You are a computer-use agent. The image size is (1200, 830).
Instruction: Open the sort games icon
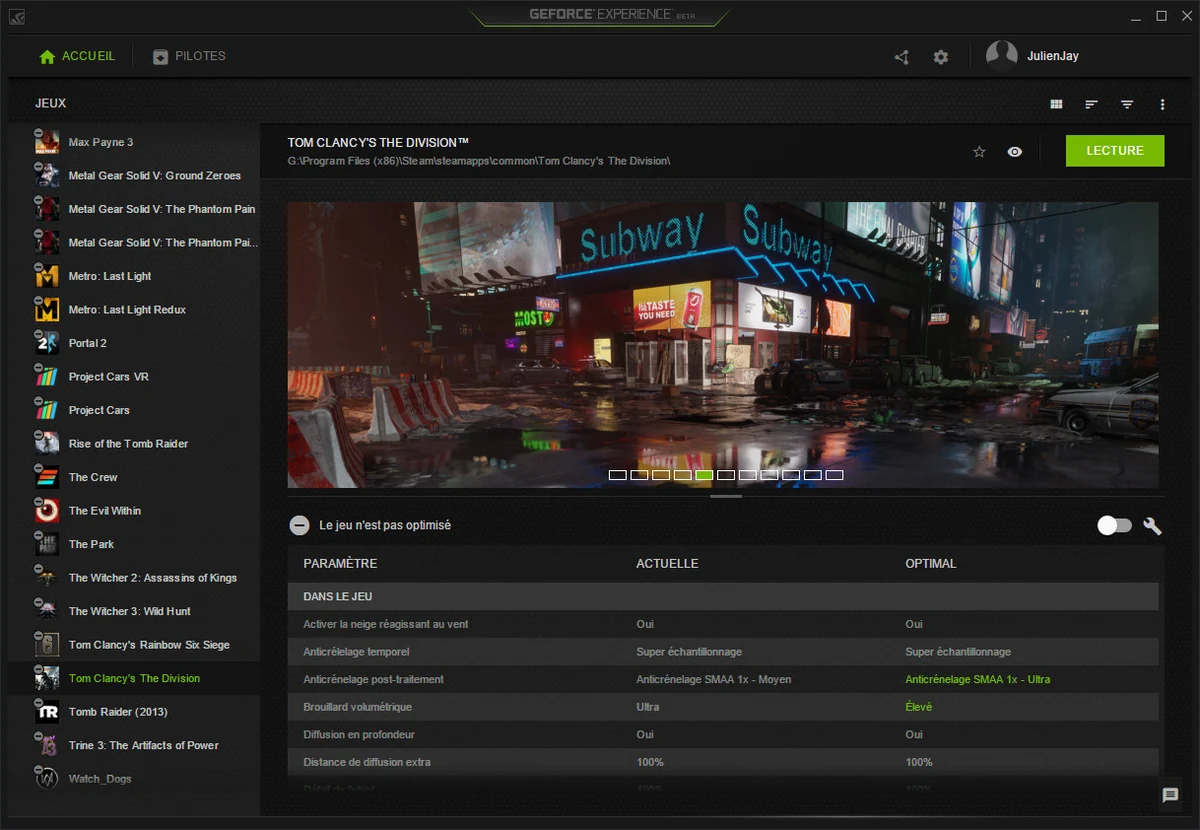pos(1091,104)
